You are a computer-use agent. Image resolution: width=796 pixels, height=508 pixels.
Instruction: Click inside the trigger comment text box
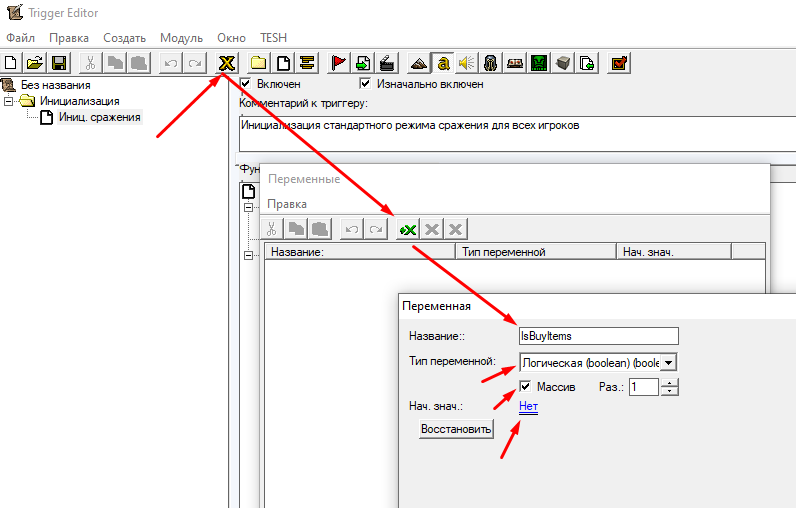(x=517, y=133)
